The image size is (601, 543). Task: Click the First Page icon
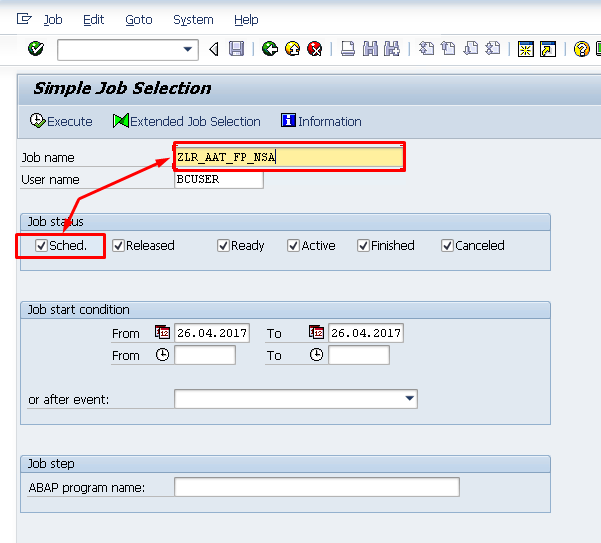pos(426,49)
